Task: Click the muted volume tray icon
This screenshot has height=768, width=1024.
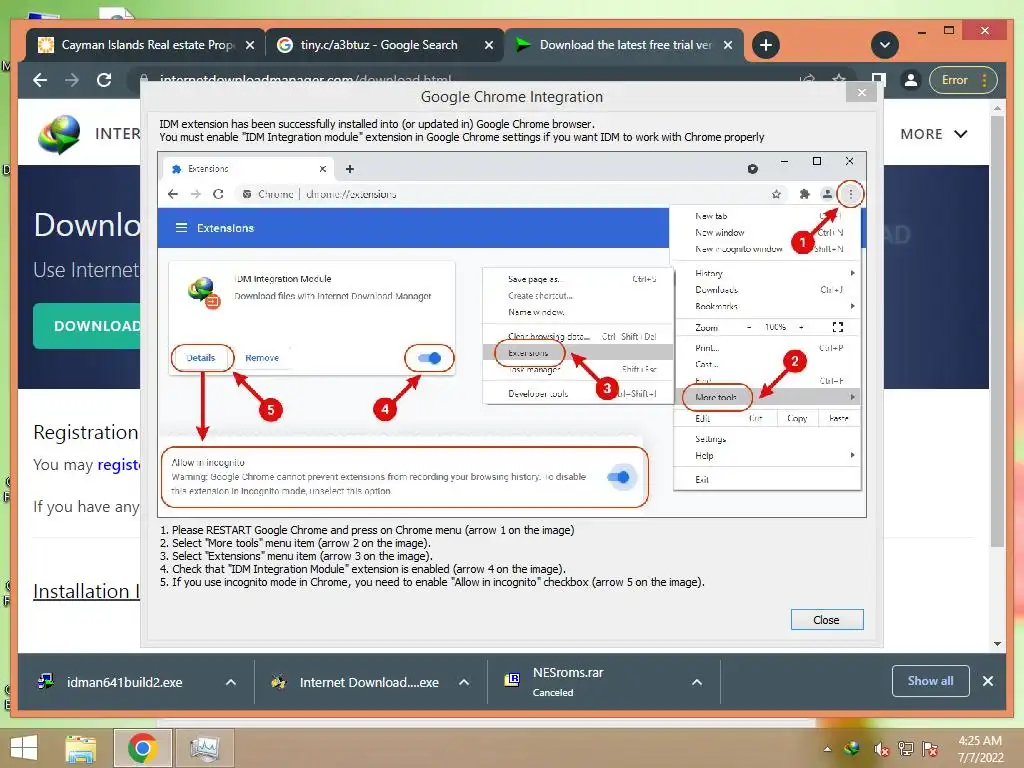Action: pyautogui.click(x=881, y=749)
